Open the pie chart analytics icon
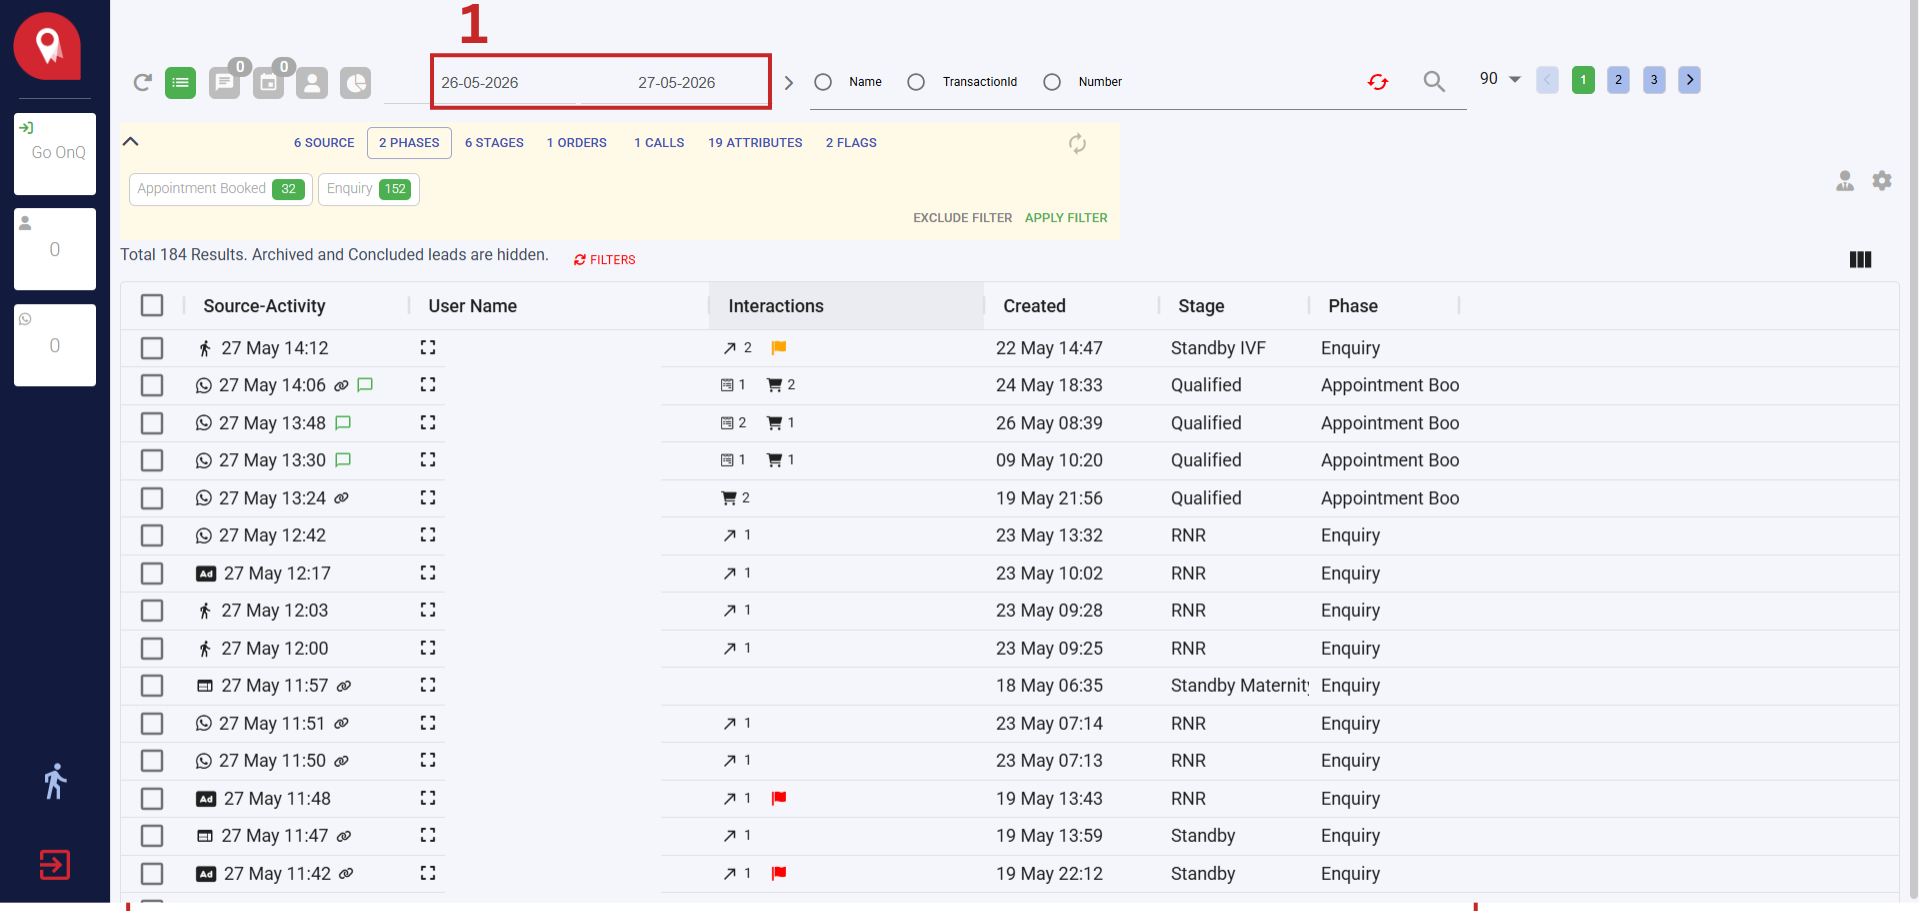This screenshot has height=911, width=1919. [x=355, y=82]
